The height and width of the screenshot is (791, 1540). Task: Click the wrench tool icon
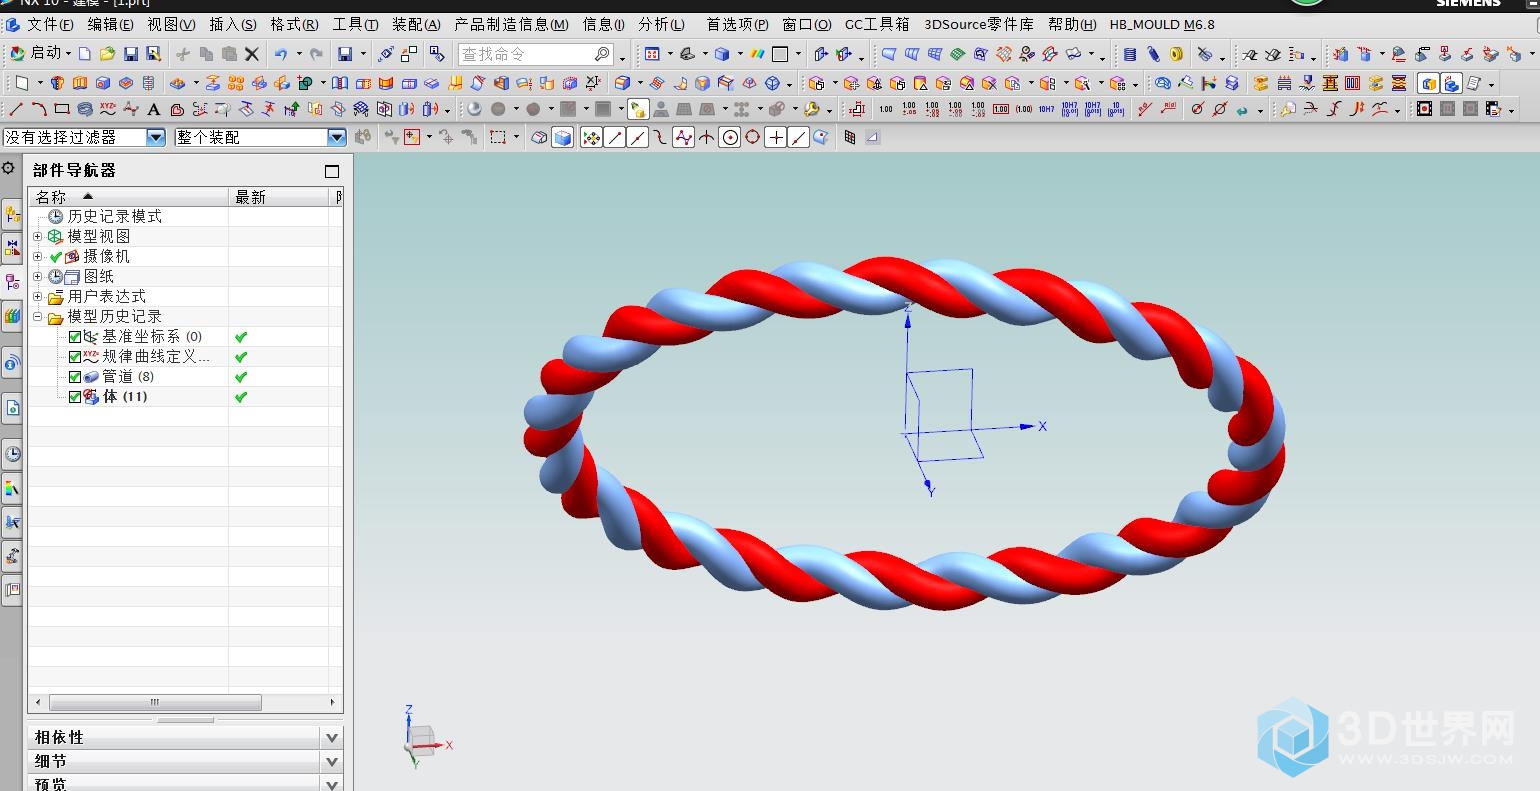tap(812, 109)
